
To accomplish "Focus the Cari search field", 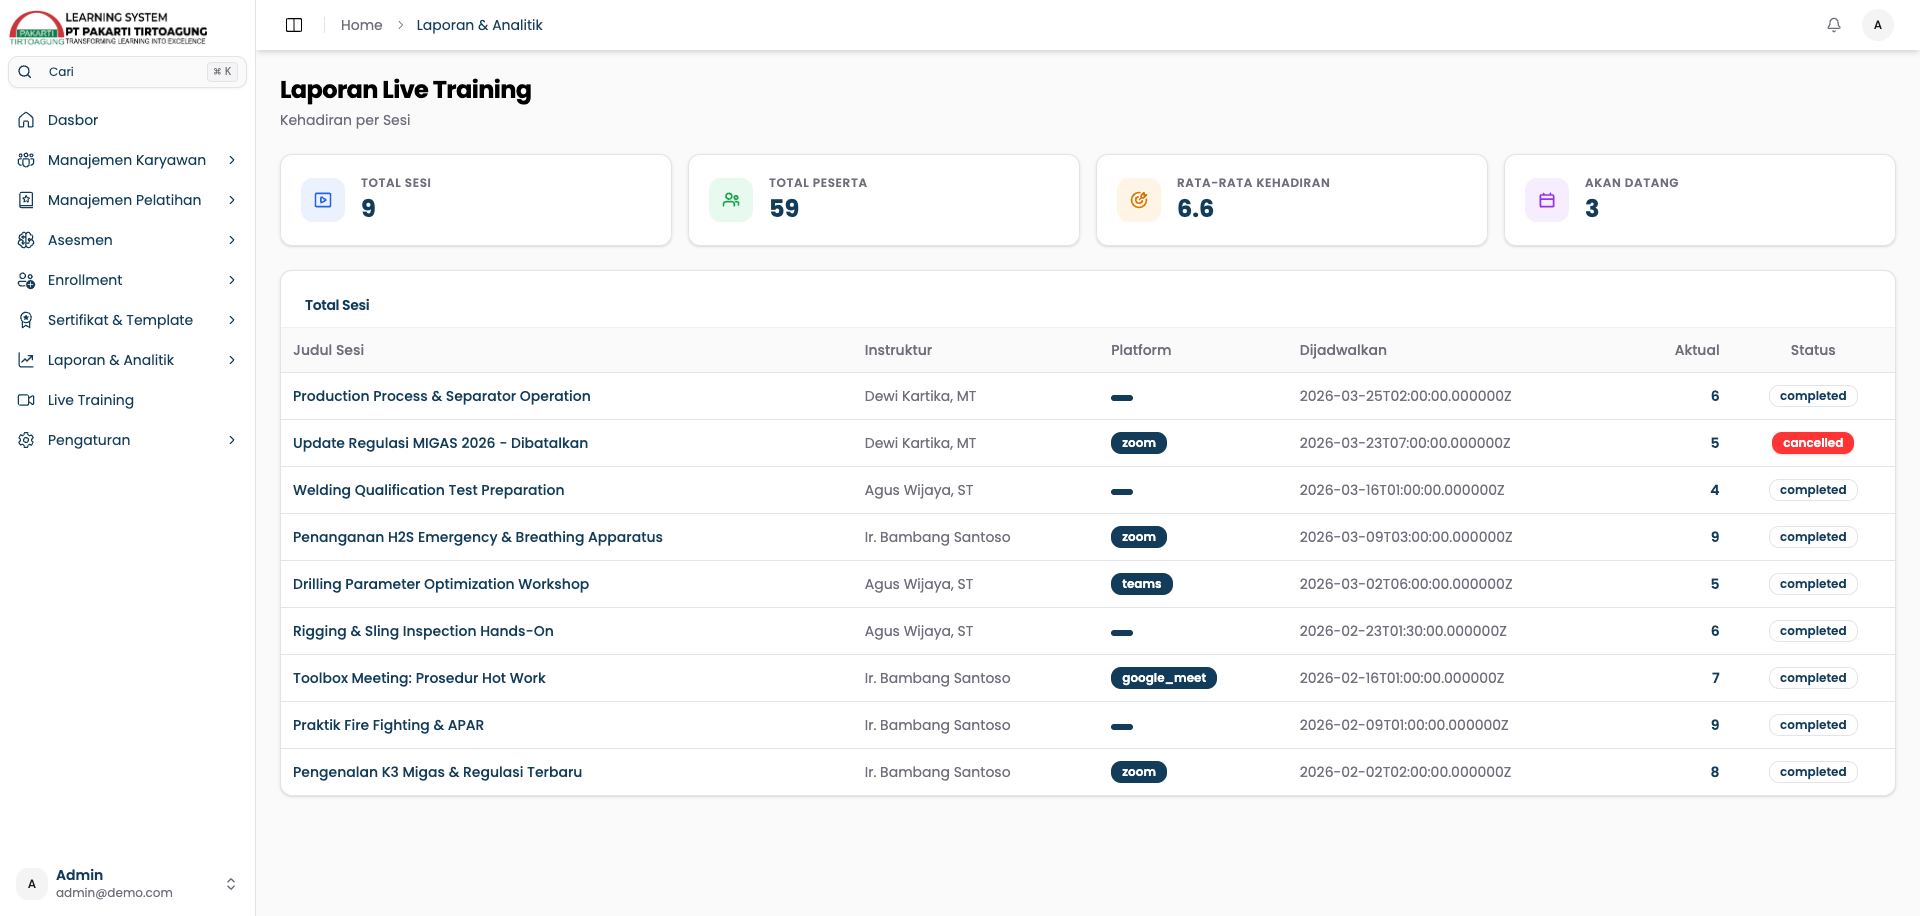I will pyautogui.click(x=127, y=72).
